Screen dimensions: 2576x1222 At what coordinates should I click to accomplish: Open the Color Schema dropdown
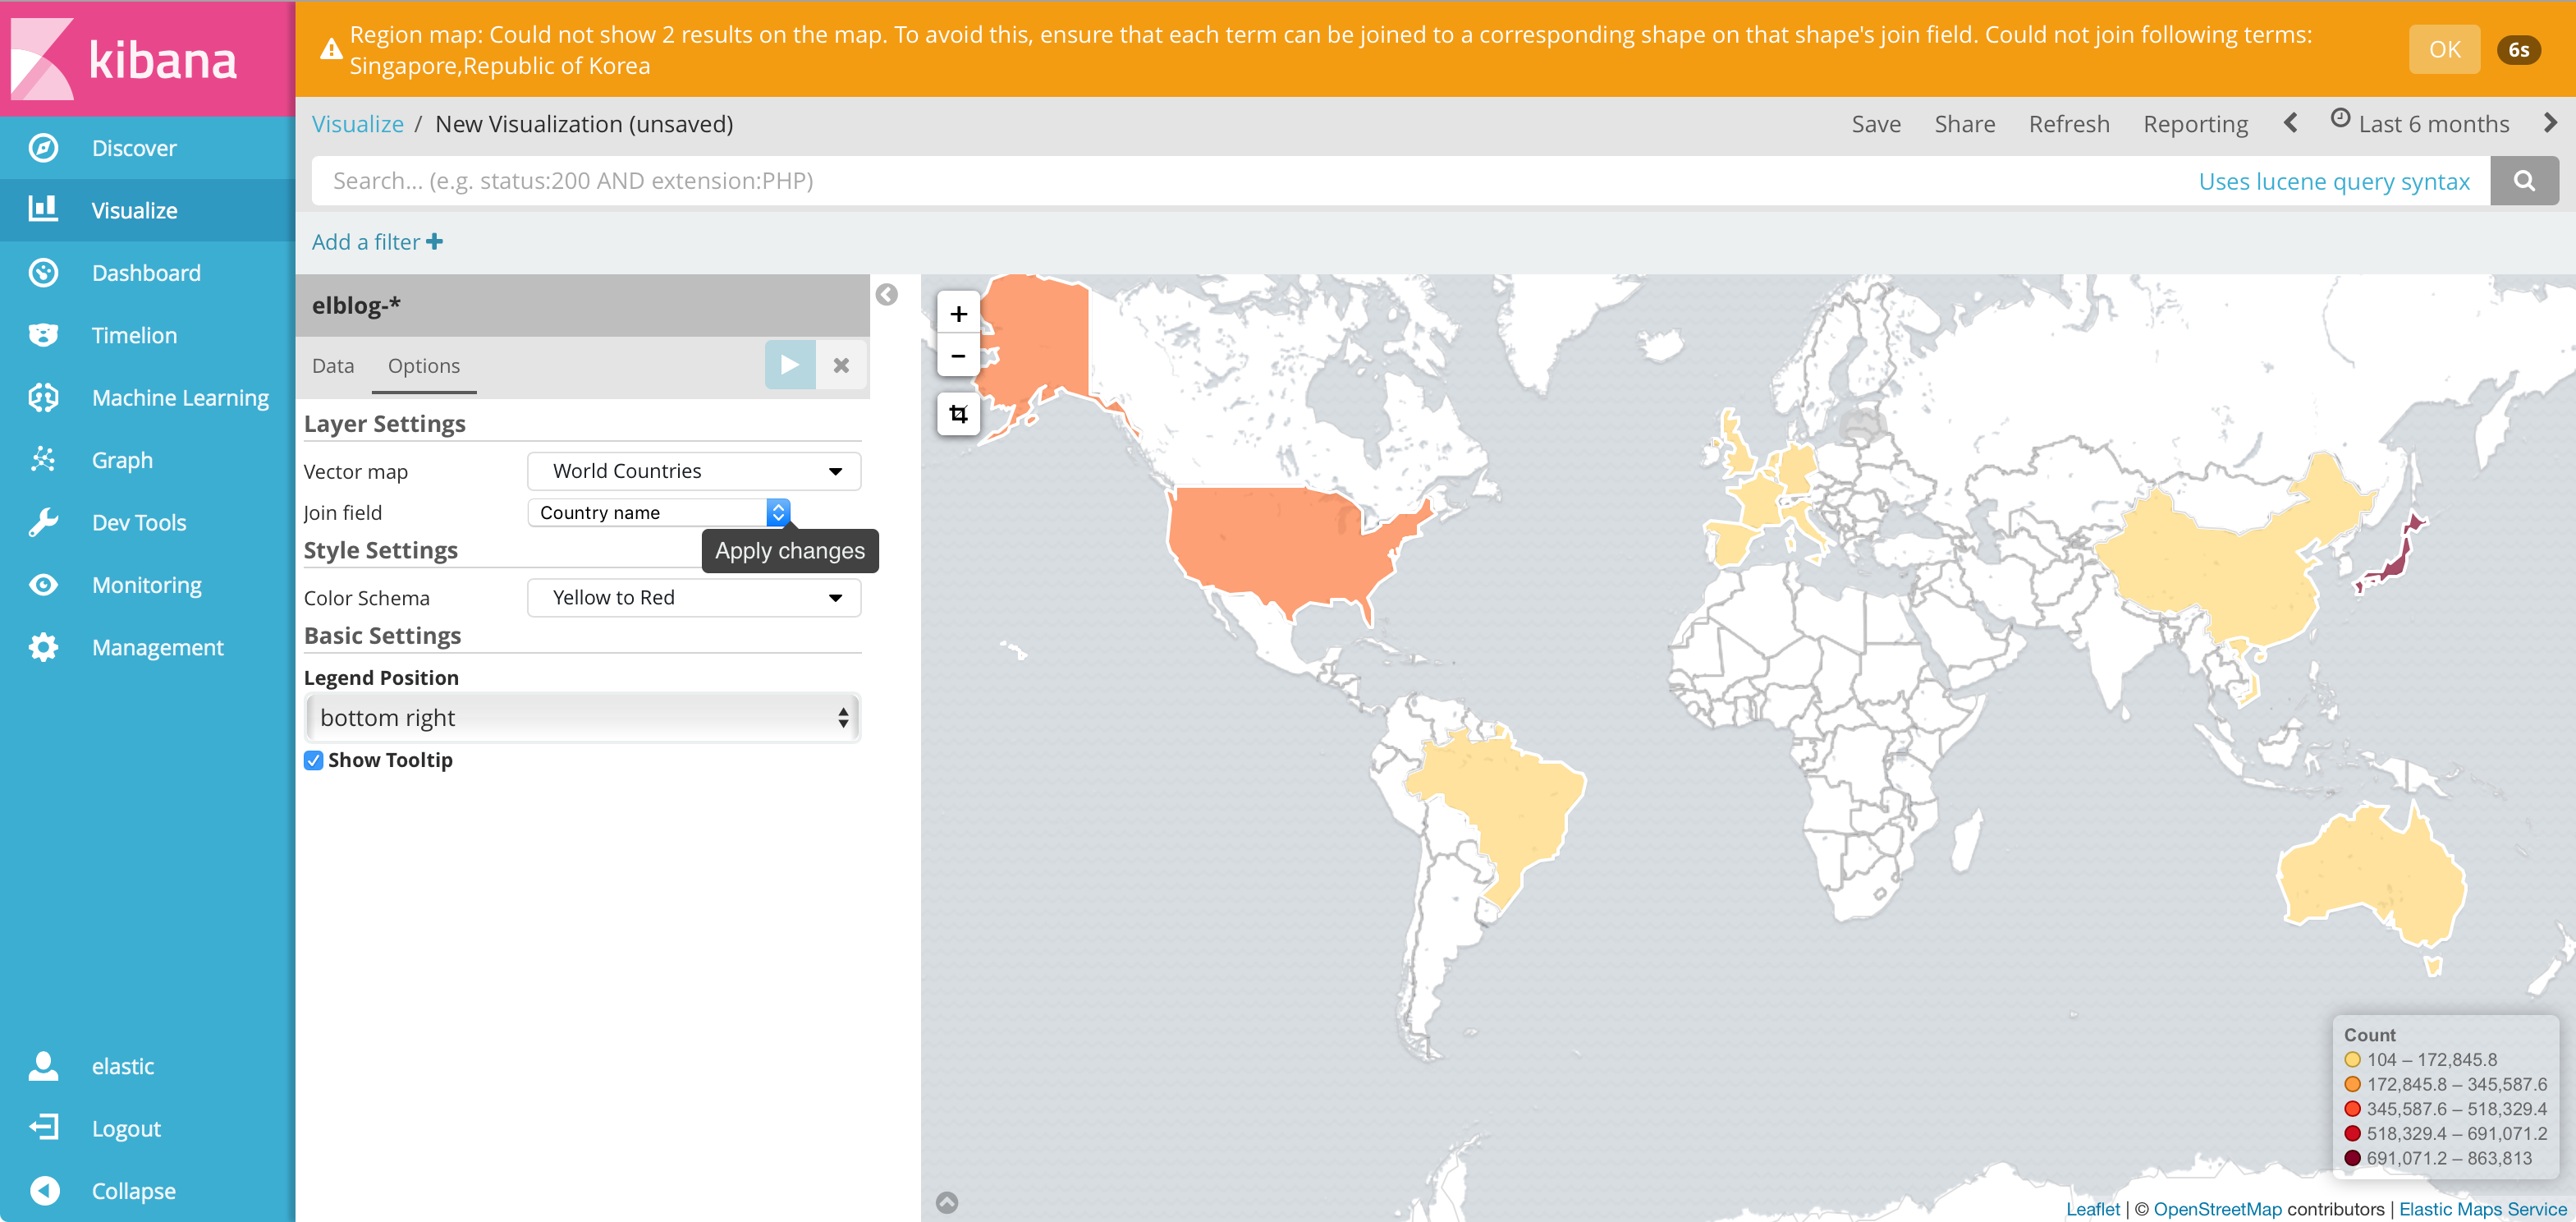click(x=693, y=597)
